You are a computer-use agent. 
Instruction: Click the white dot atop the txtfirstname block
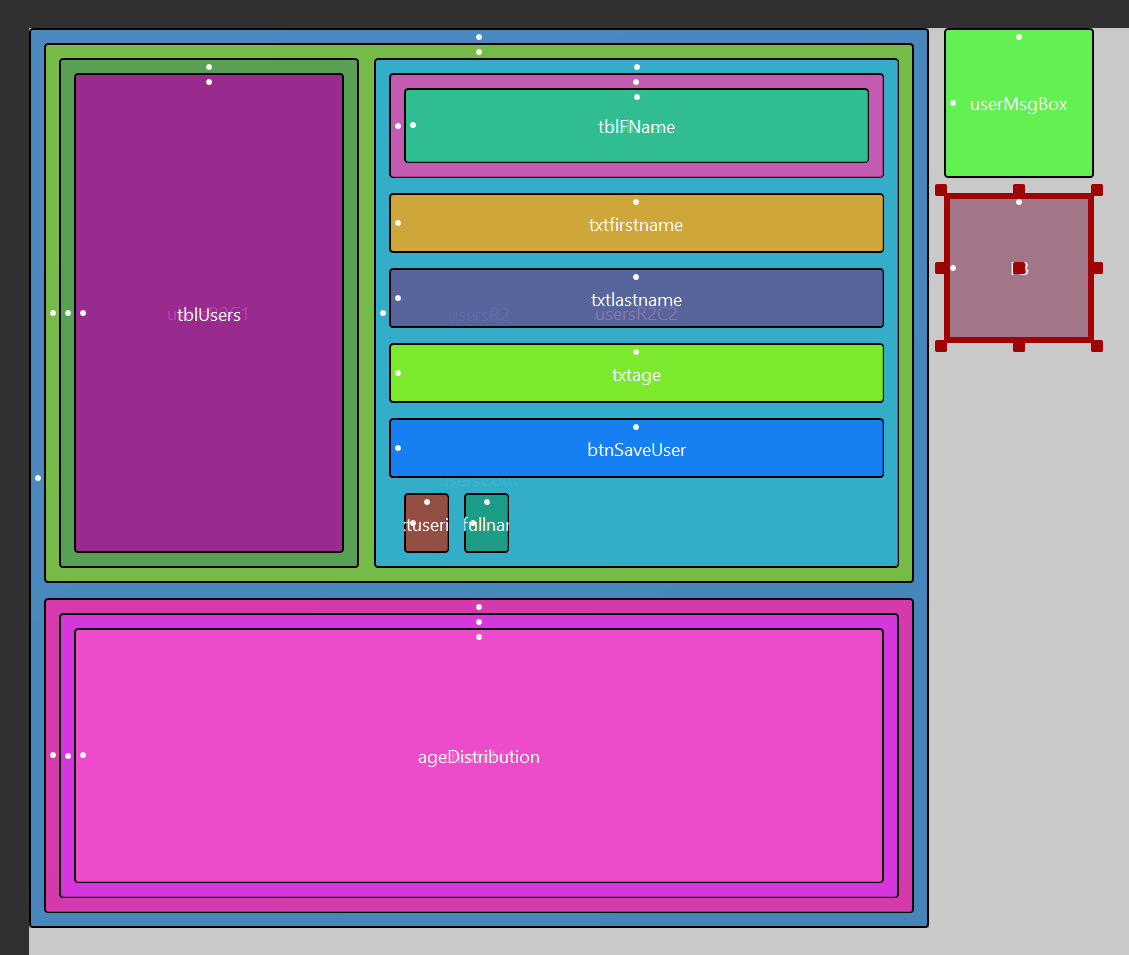636,202
